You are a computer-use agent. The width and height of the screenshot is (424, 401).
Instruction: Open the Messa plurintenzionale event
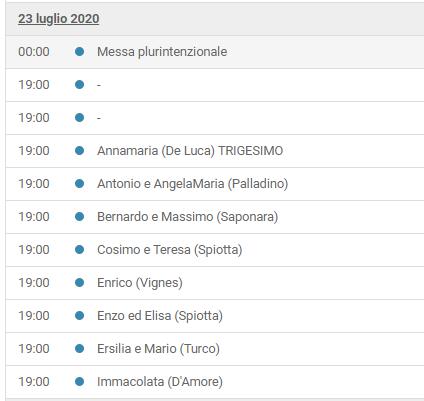162,52
